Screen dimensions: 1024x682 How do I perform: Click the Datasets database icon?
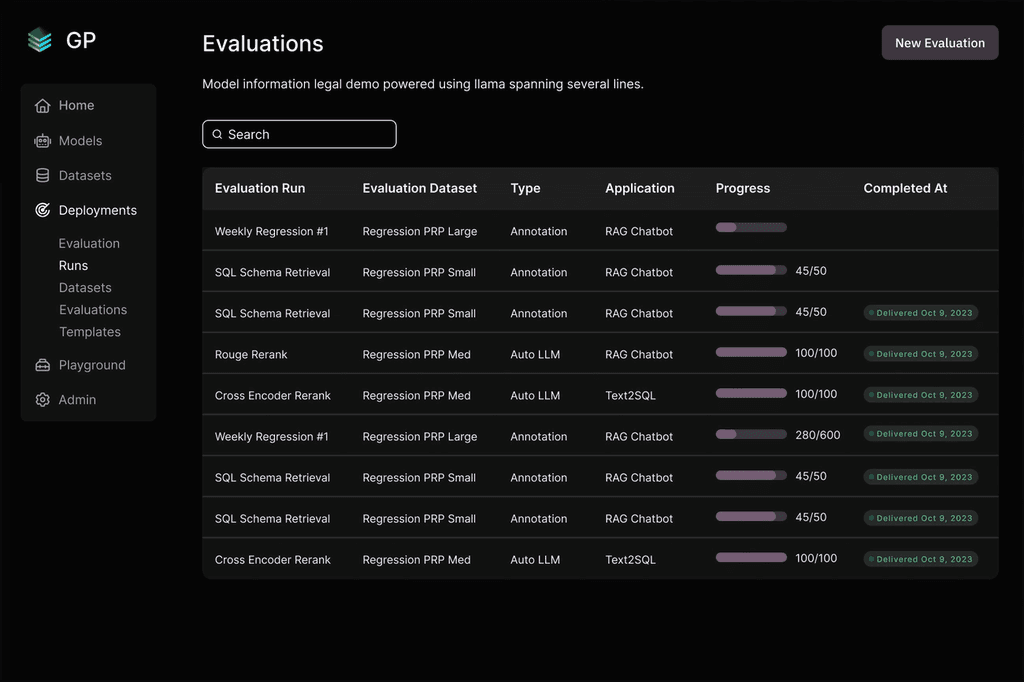point(42,176)
